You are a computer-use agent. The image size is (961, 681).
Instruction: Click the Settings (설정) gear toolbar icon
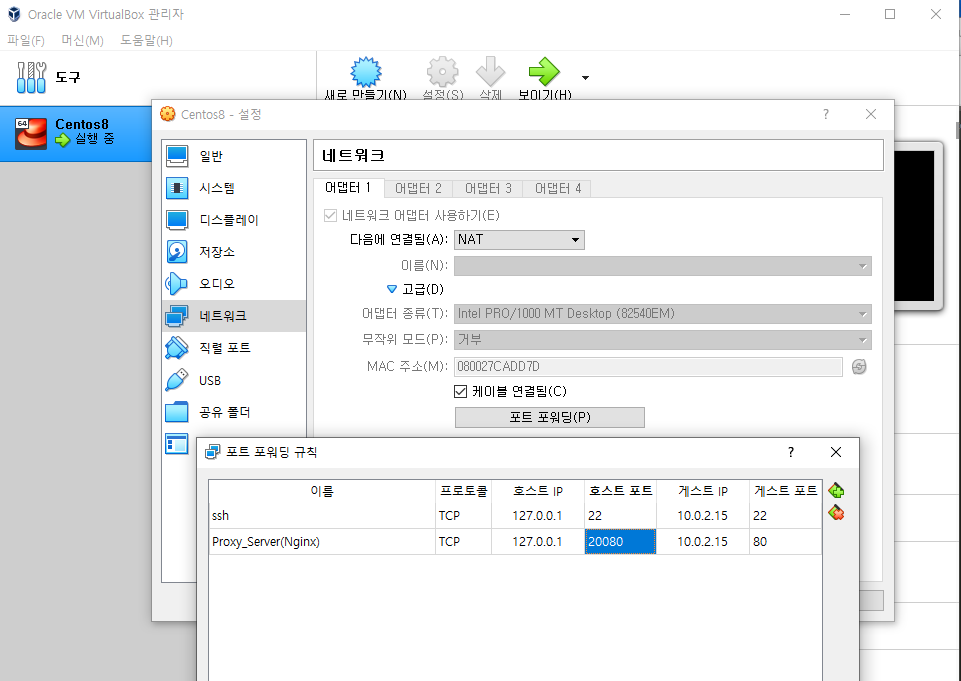pyautogui.click(x=443, y=72)
